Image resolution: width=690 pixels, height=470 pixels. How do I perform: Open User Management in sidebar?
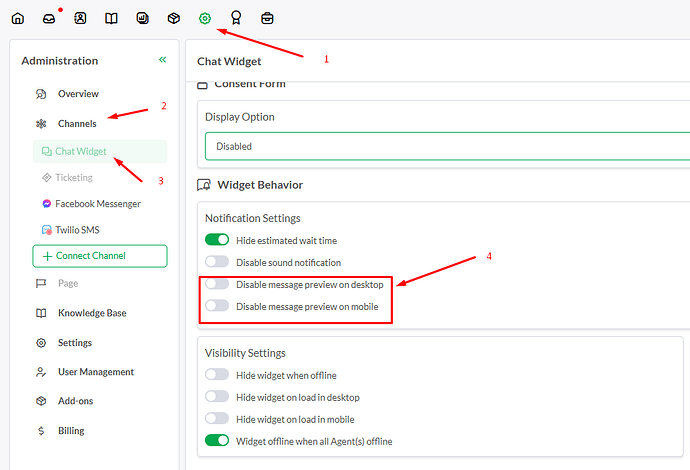coord(95,372)
